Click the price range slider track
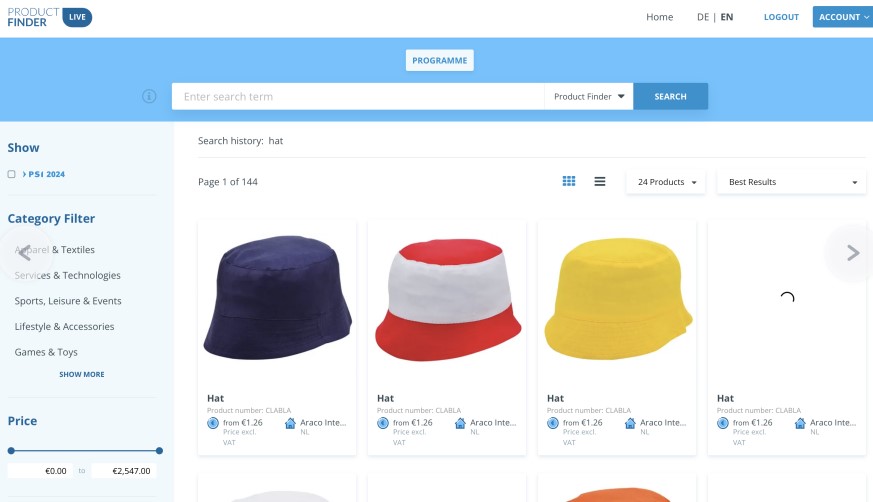The height and width of the screenshot is (502, 873). click(x=85, y=451)
